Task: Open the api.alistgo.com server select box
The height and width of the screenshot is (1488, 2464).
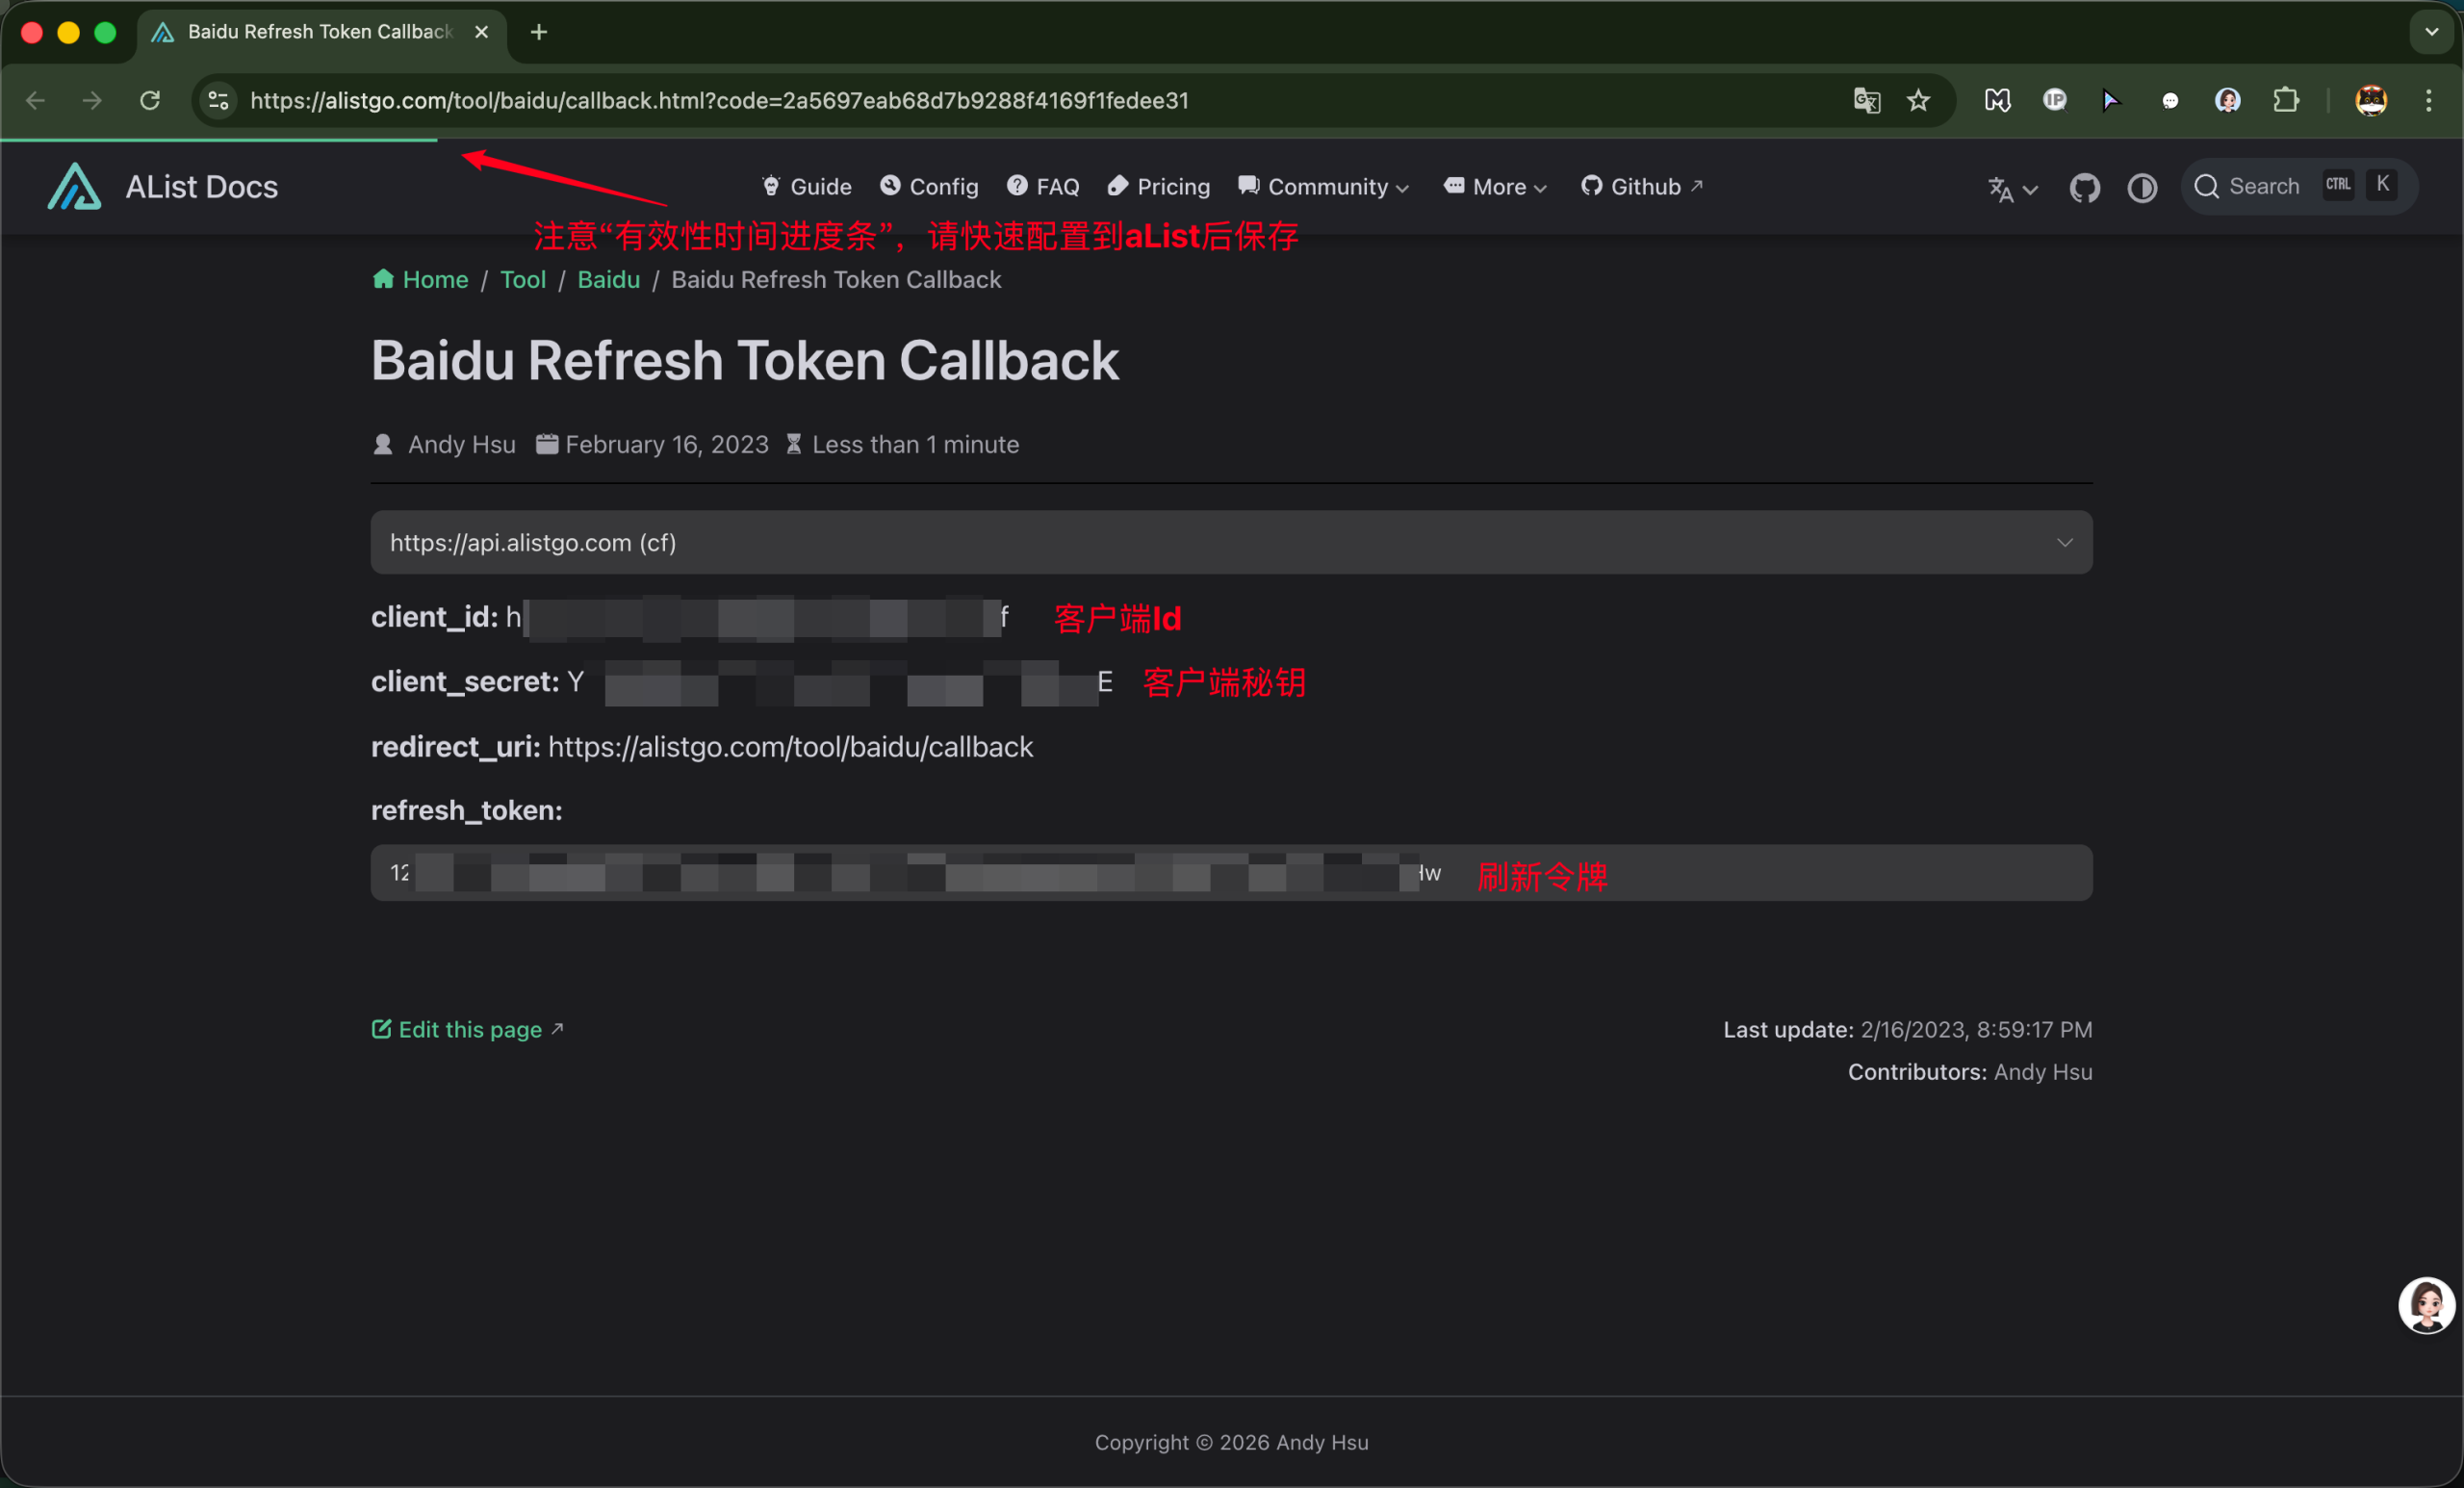Action: [x=1230, y=542]
